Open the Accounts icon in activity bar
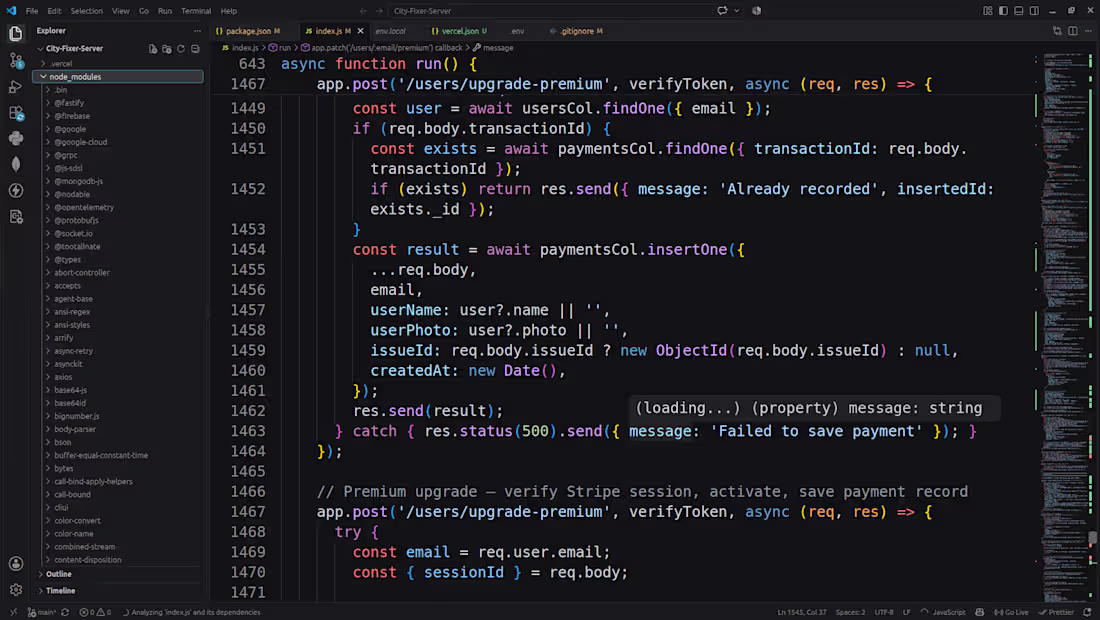 [15, 564]
